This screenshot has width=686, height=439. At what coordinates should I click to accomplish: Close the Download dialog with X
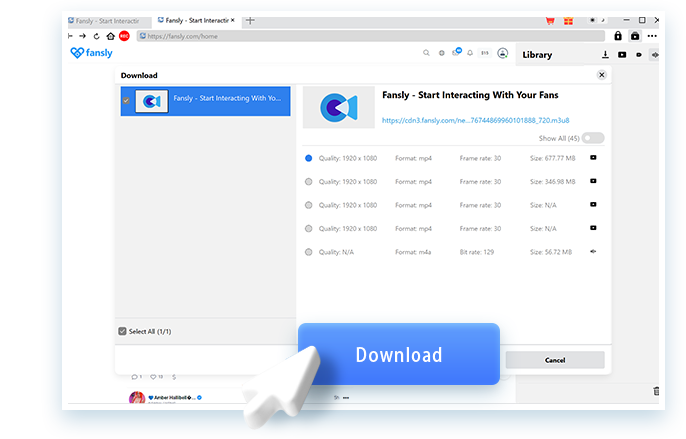pos(602,75)
